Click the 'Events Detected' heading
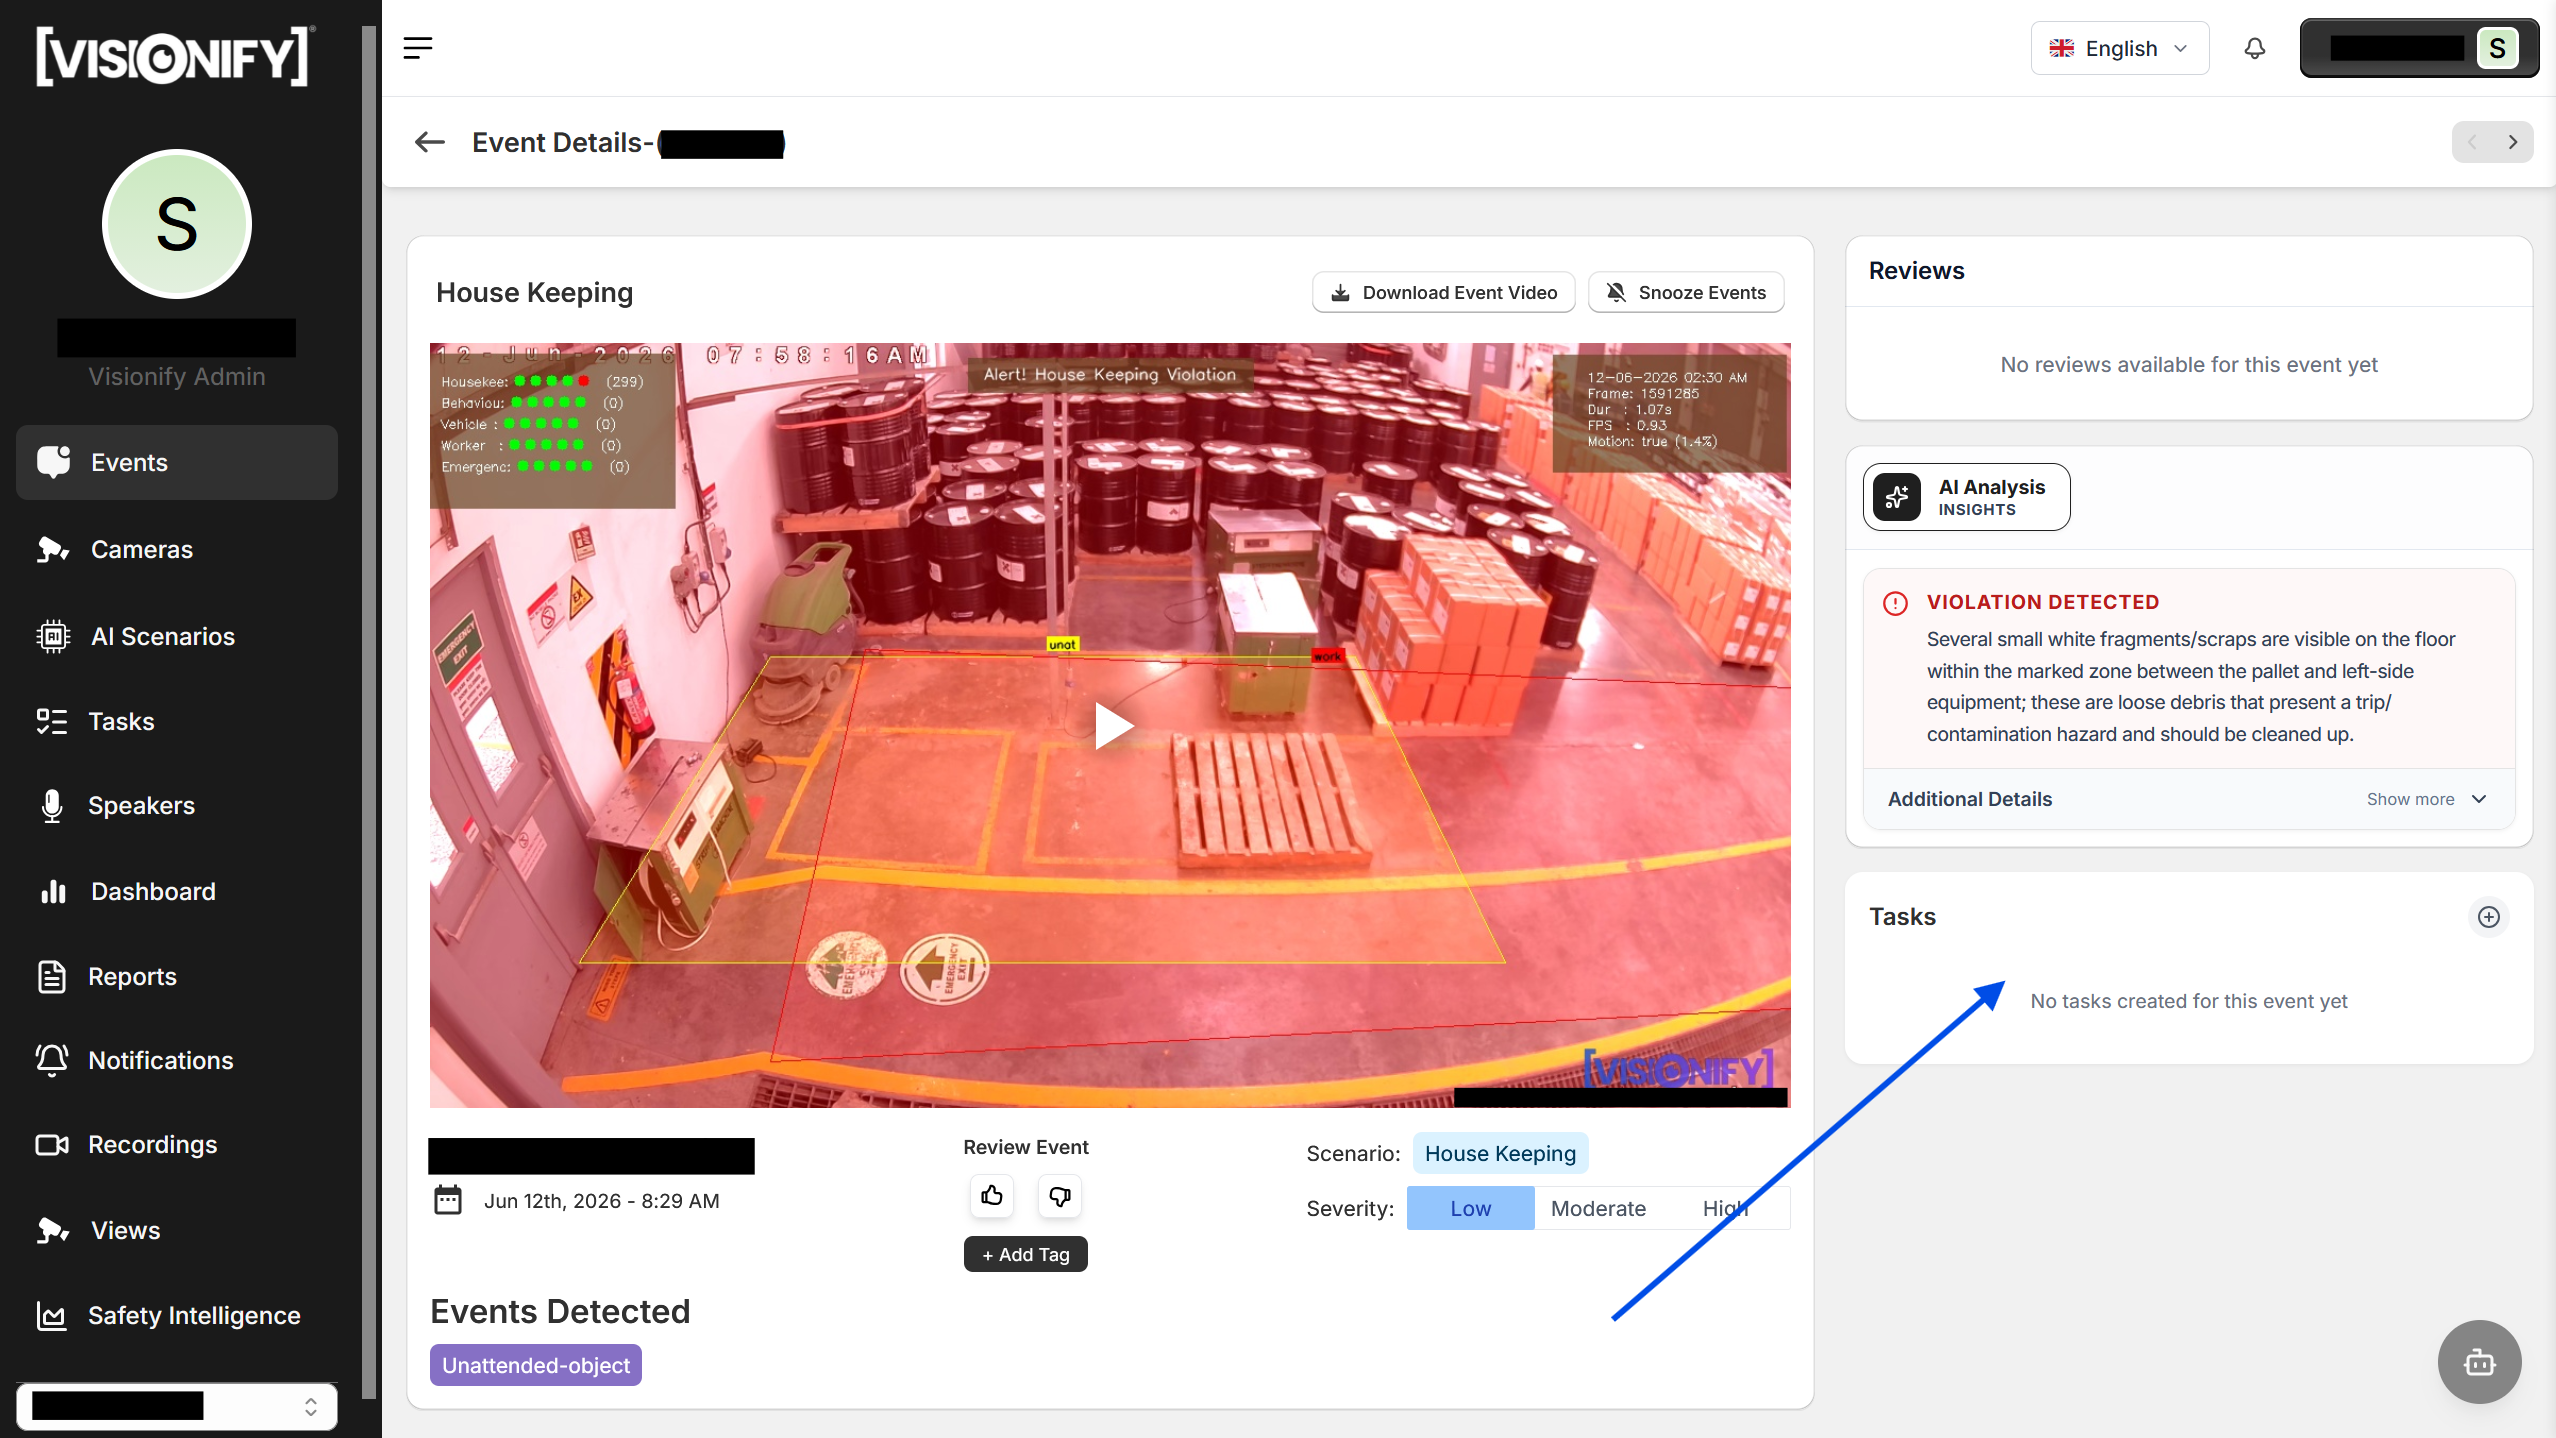The height and width of the screenshot is (1438, 2556). point(560,1311)
